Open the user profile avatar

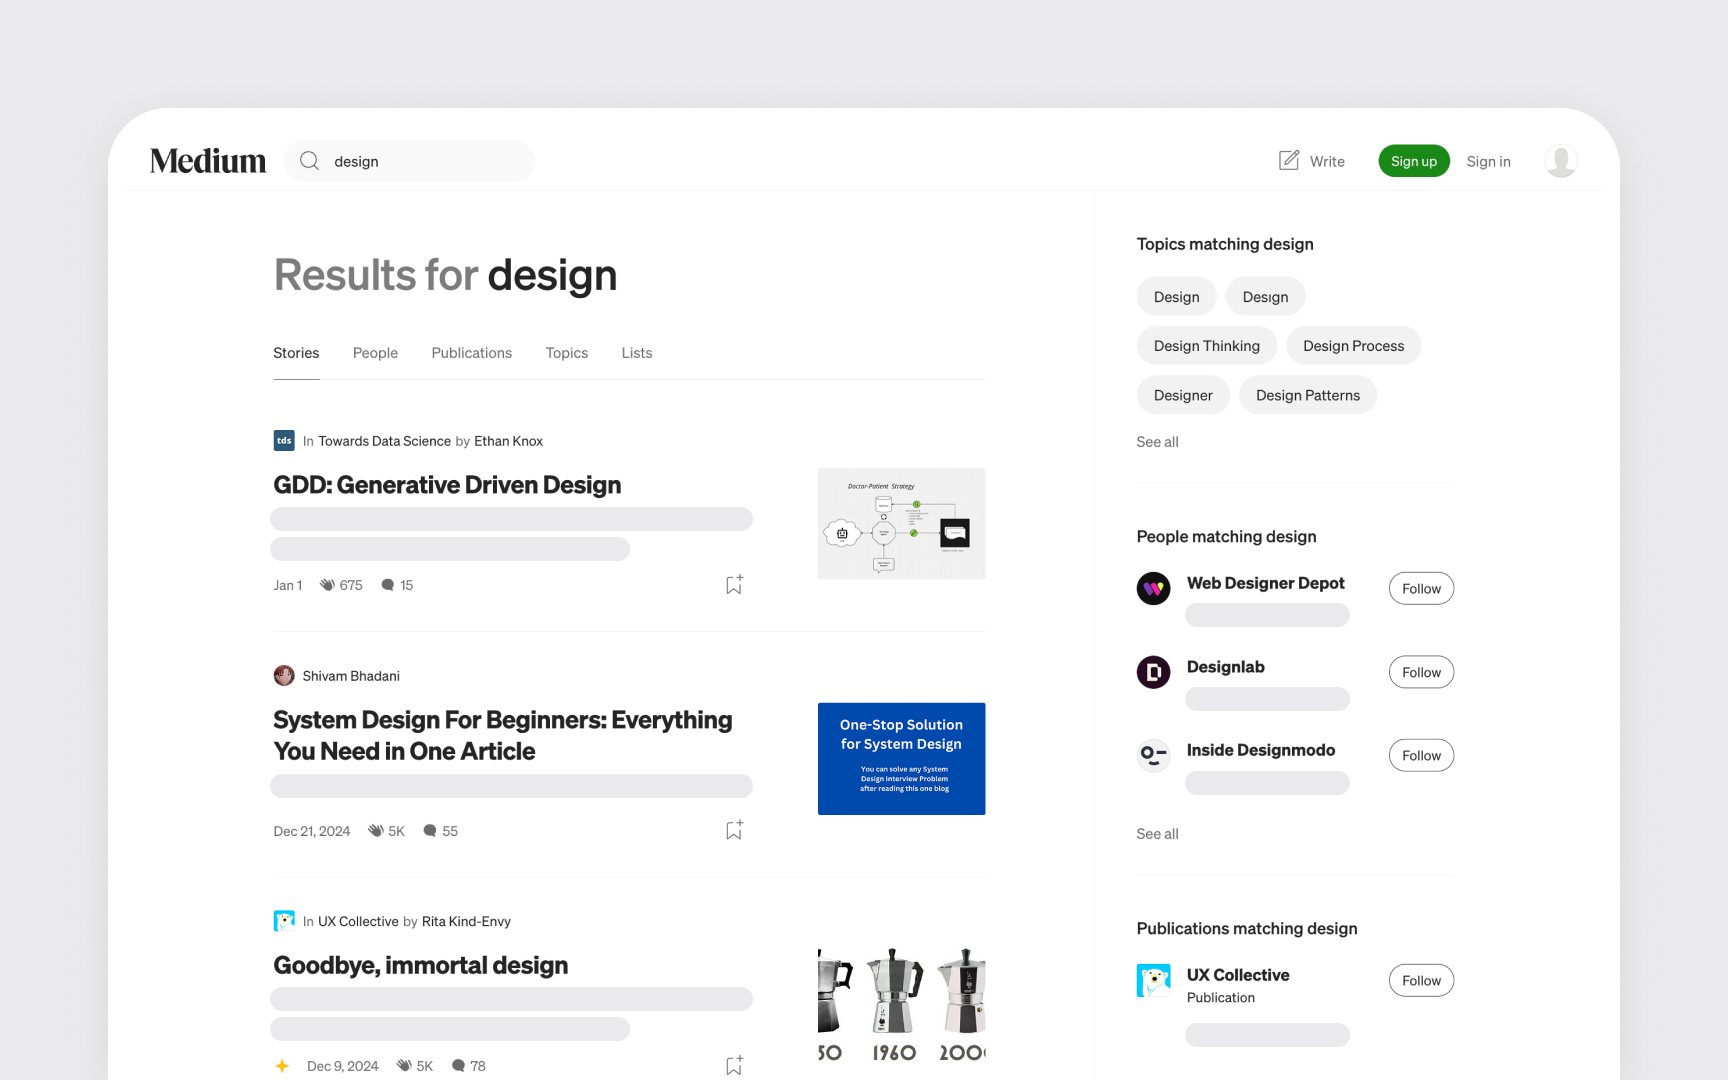coord(1561,161)
